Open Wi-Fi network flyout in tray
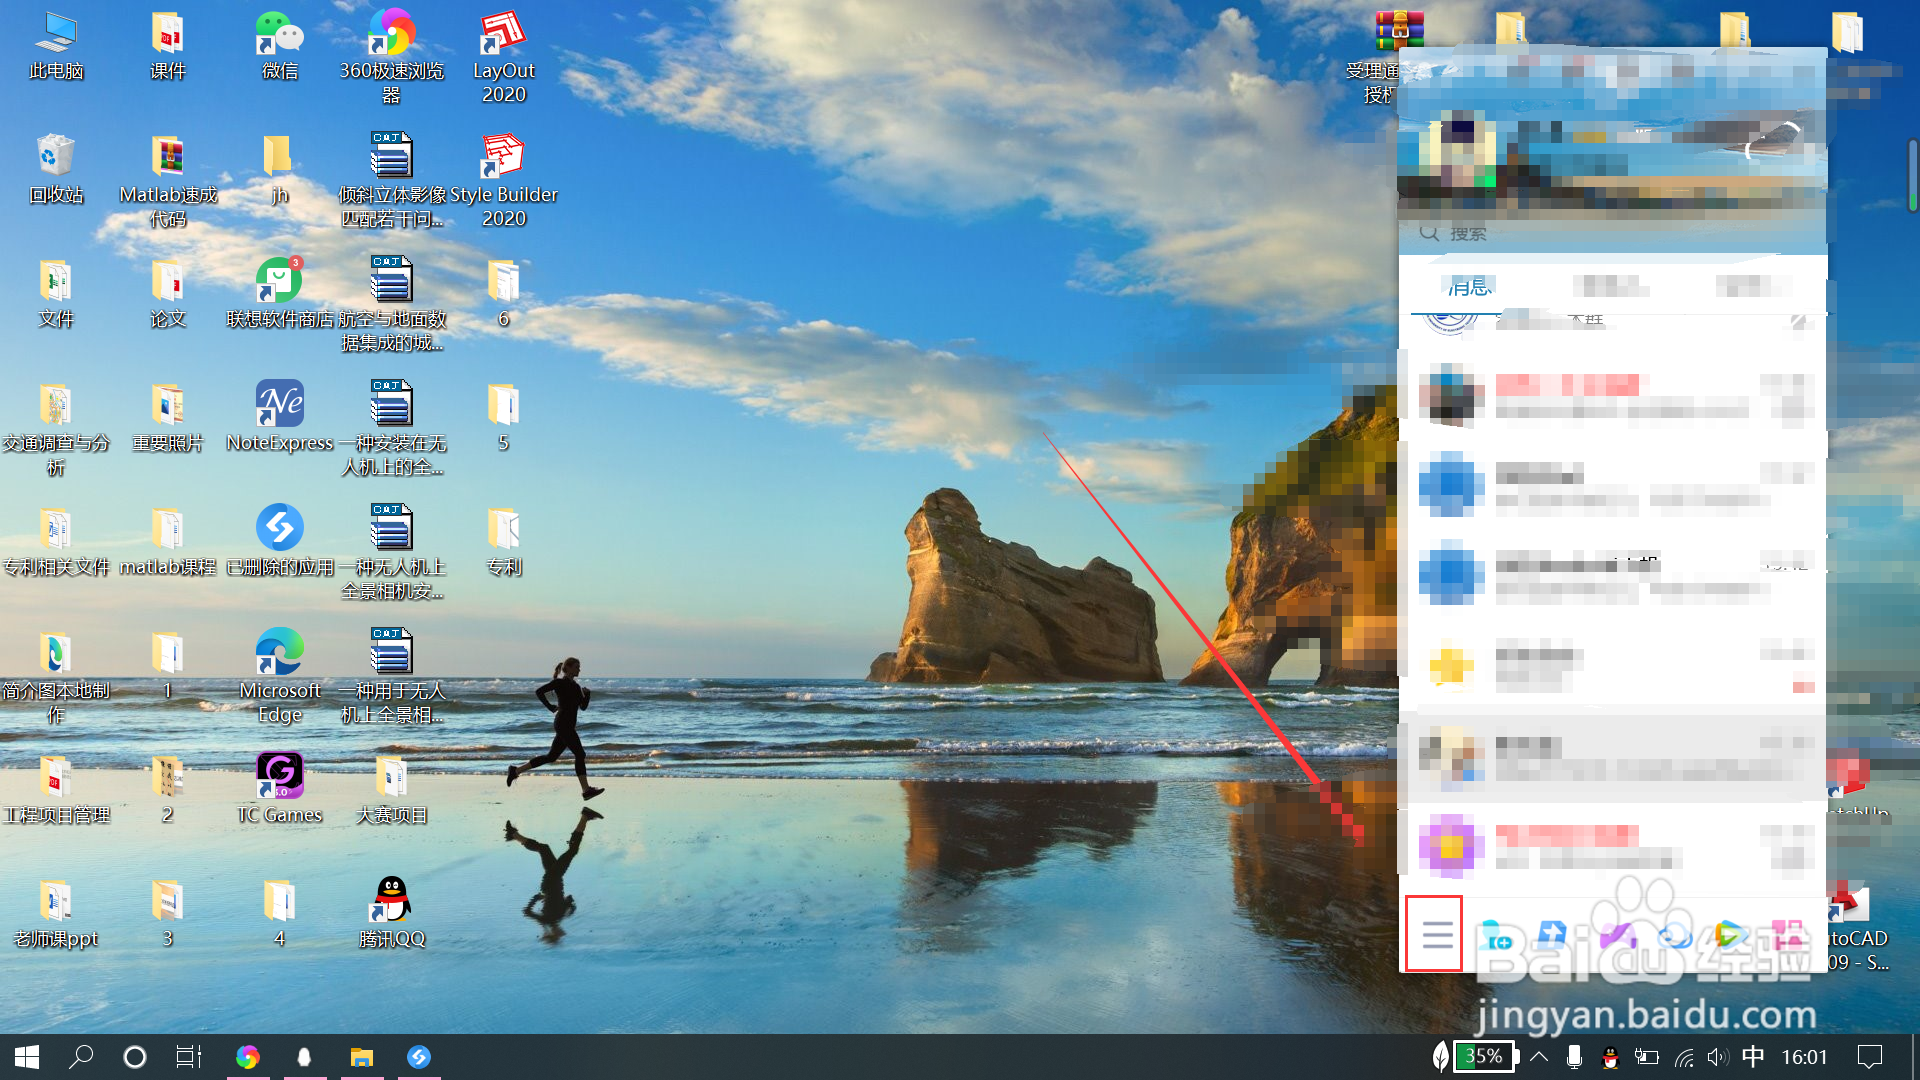The width and height of the screenshot is (1920, 1080). pyautogui.click(x=1684, y=1057)
